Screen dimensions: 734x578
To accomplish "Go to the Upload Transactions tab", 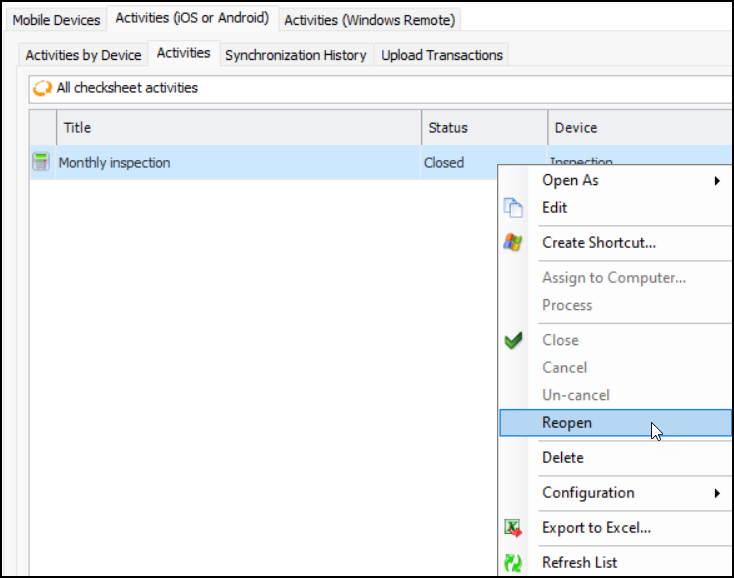I will 441,55.
